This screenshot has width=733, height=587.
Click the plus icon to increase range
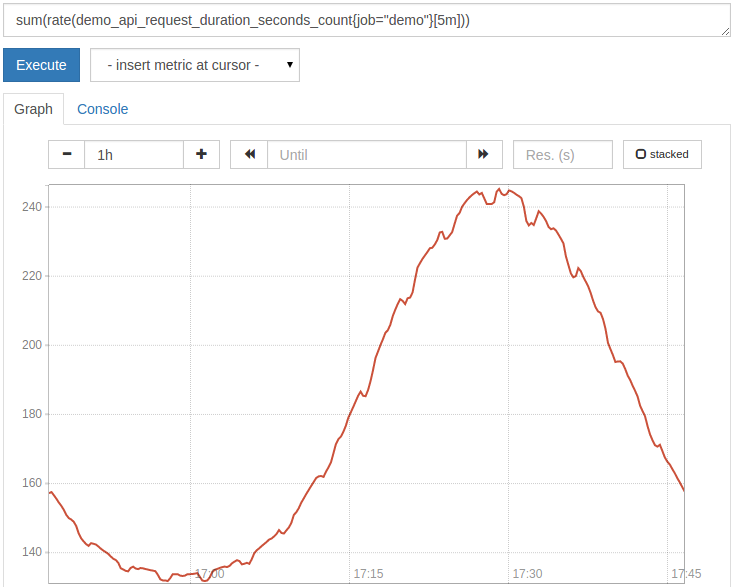[201, 154]
